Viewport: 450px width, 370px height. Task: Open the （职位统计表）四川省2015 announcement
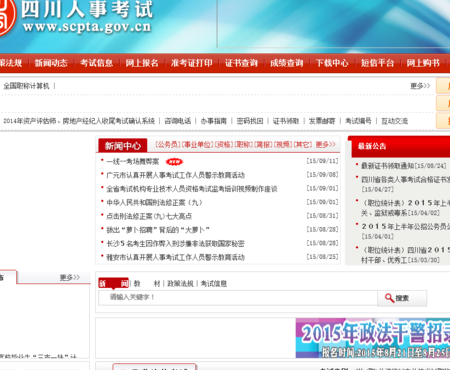click(x=405, y=250)
